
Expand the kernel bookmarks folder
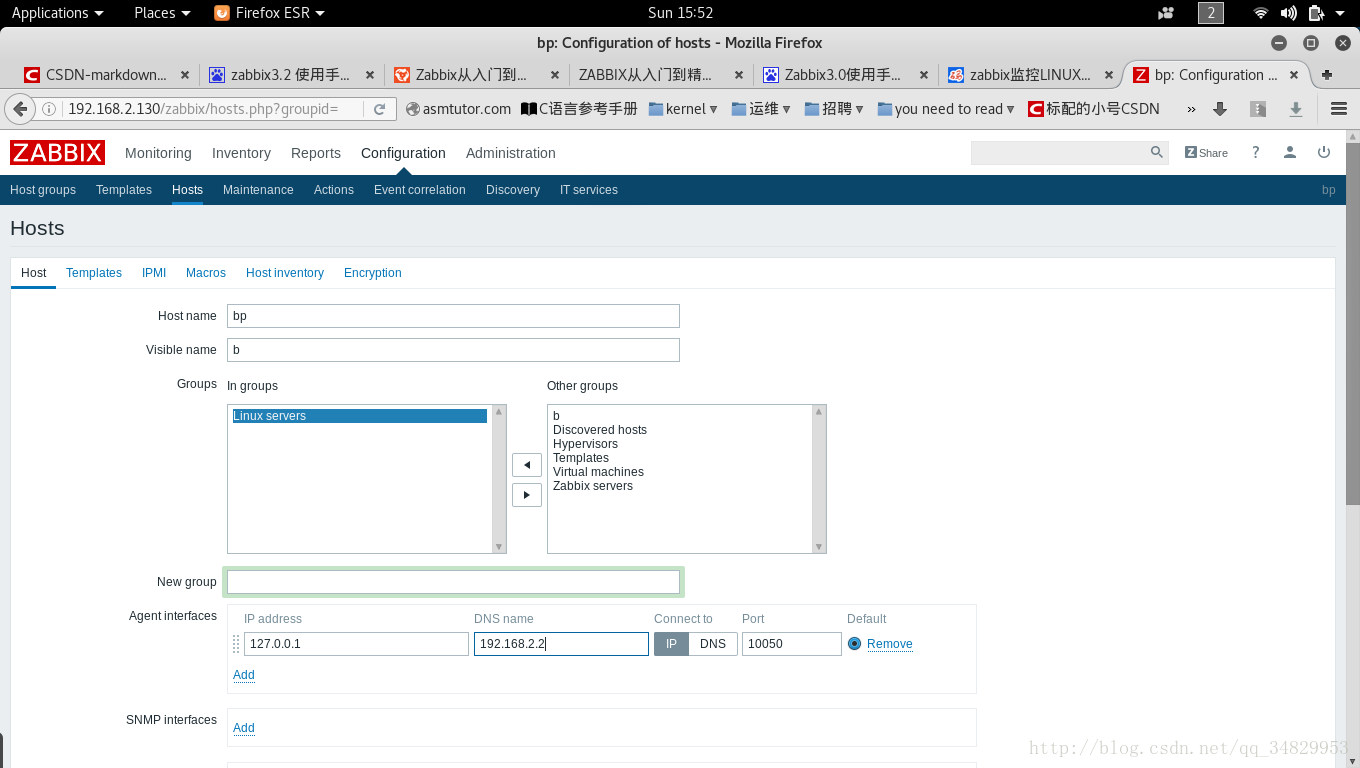(x=684, y=109)
